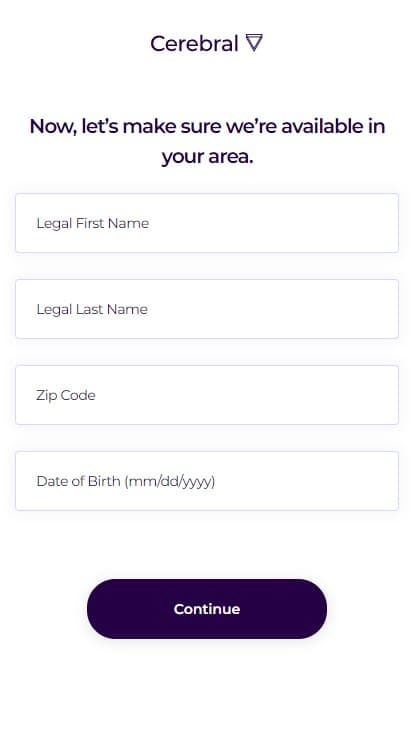Select the Legal Last Name input
414x736 pixels.
[x=207, y=309]
